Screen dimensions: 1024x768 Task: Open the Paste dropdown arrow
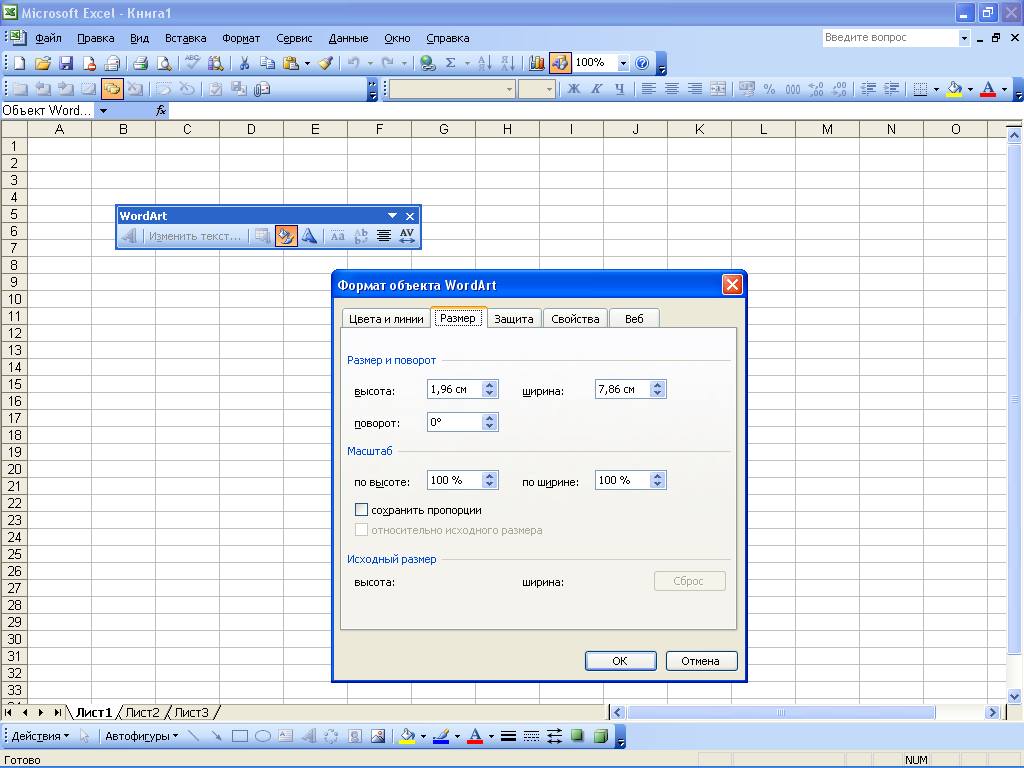(307, 63)
